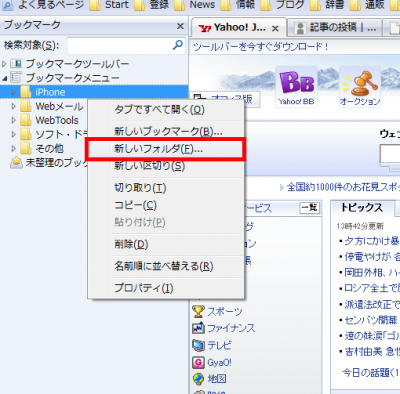This screenshot has height=394, width=400.
Task: Click the 地図 globe icon
Action: click(198, 379)
